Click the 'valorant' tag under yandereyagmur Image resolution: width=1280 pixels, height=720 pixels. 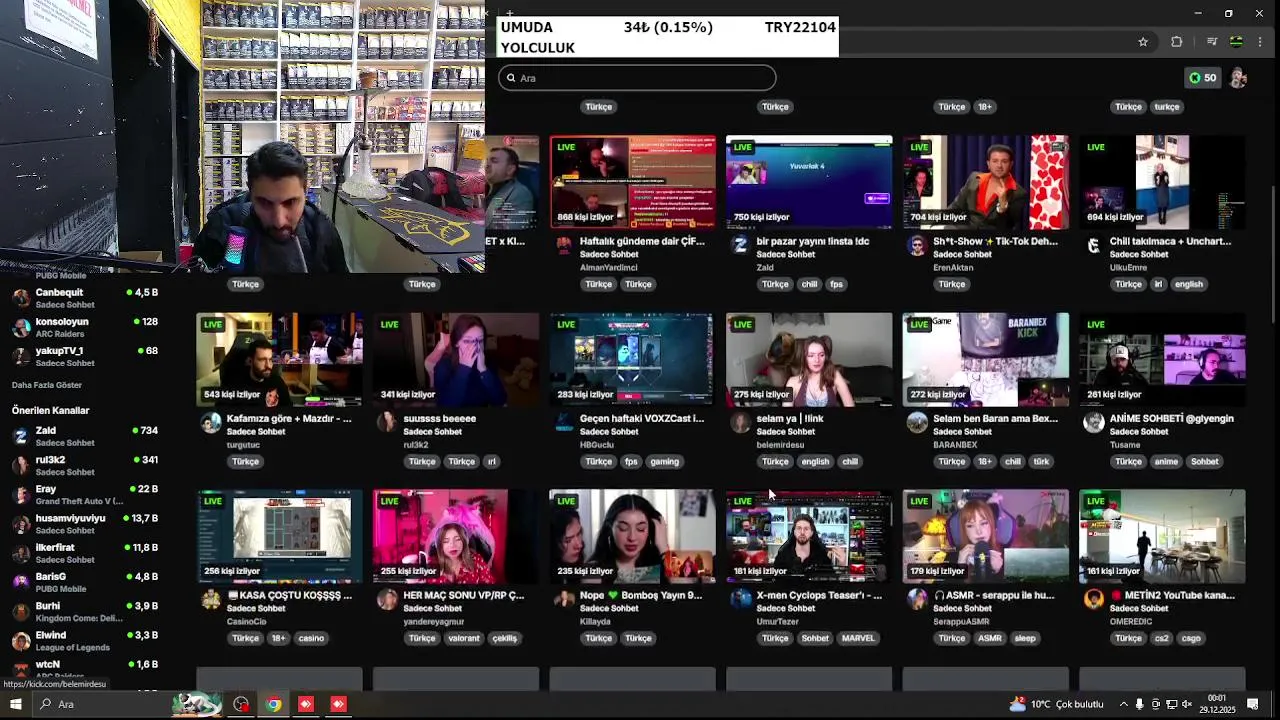[x=464, y=638]
